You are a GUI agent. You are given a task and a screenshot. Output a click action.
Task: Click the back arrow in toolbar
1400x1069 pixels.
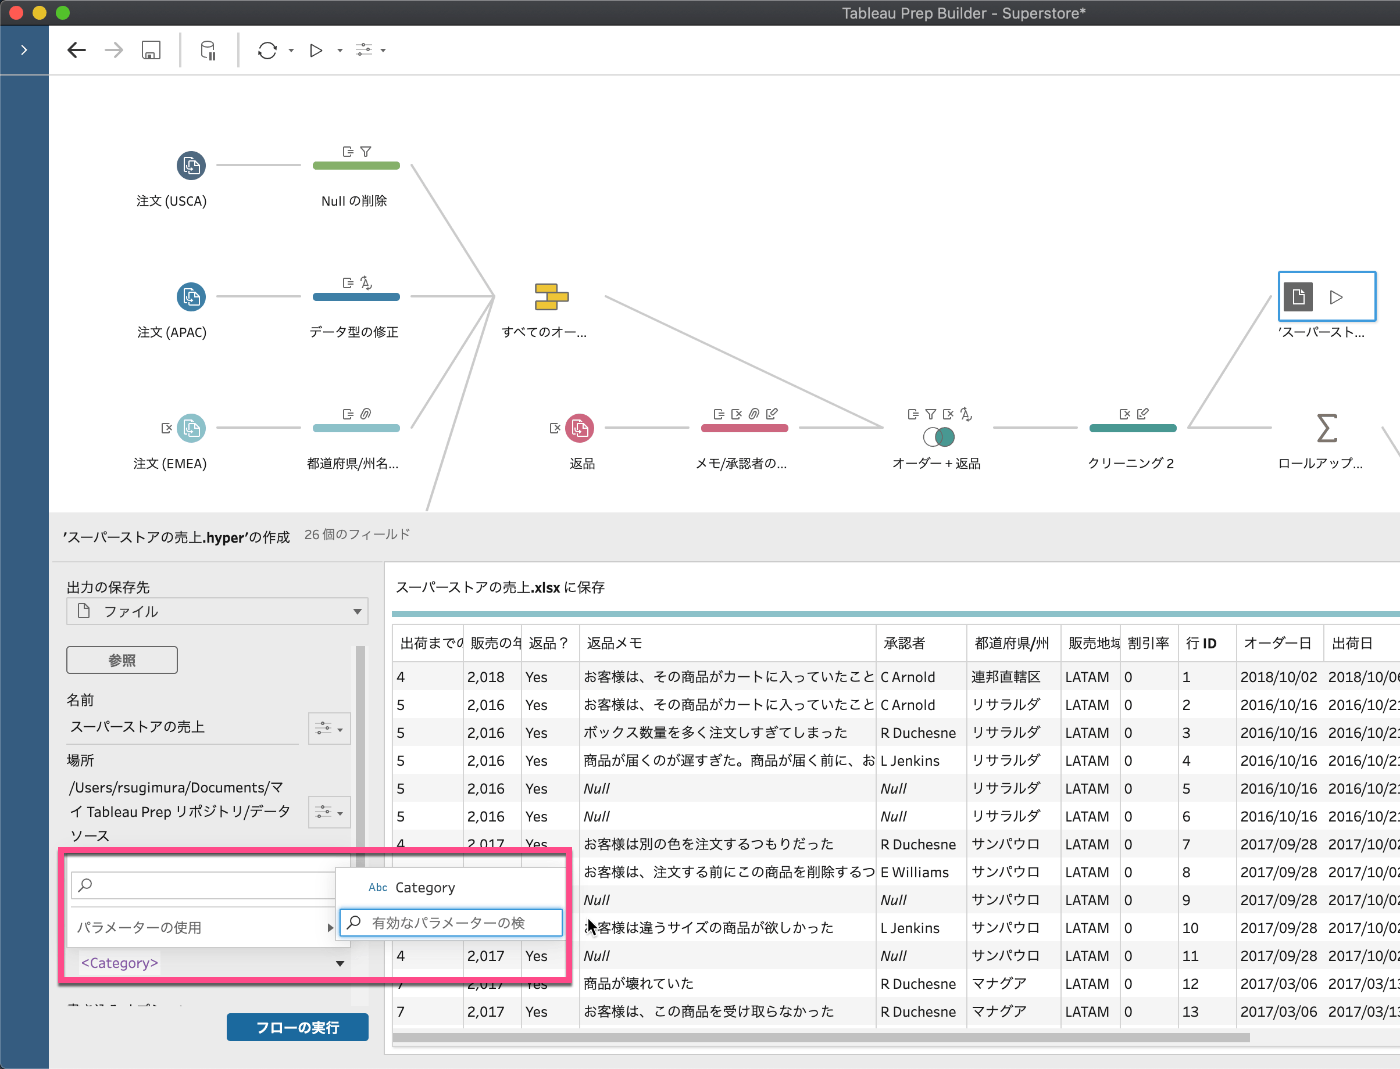[x=77, y=50]
